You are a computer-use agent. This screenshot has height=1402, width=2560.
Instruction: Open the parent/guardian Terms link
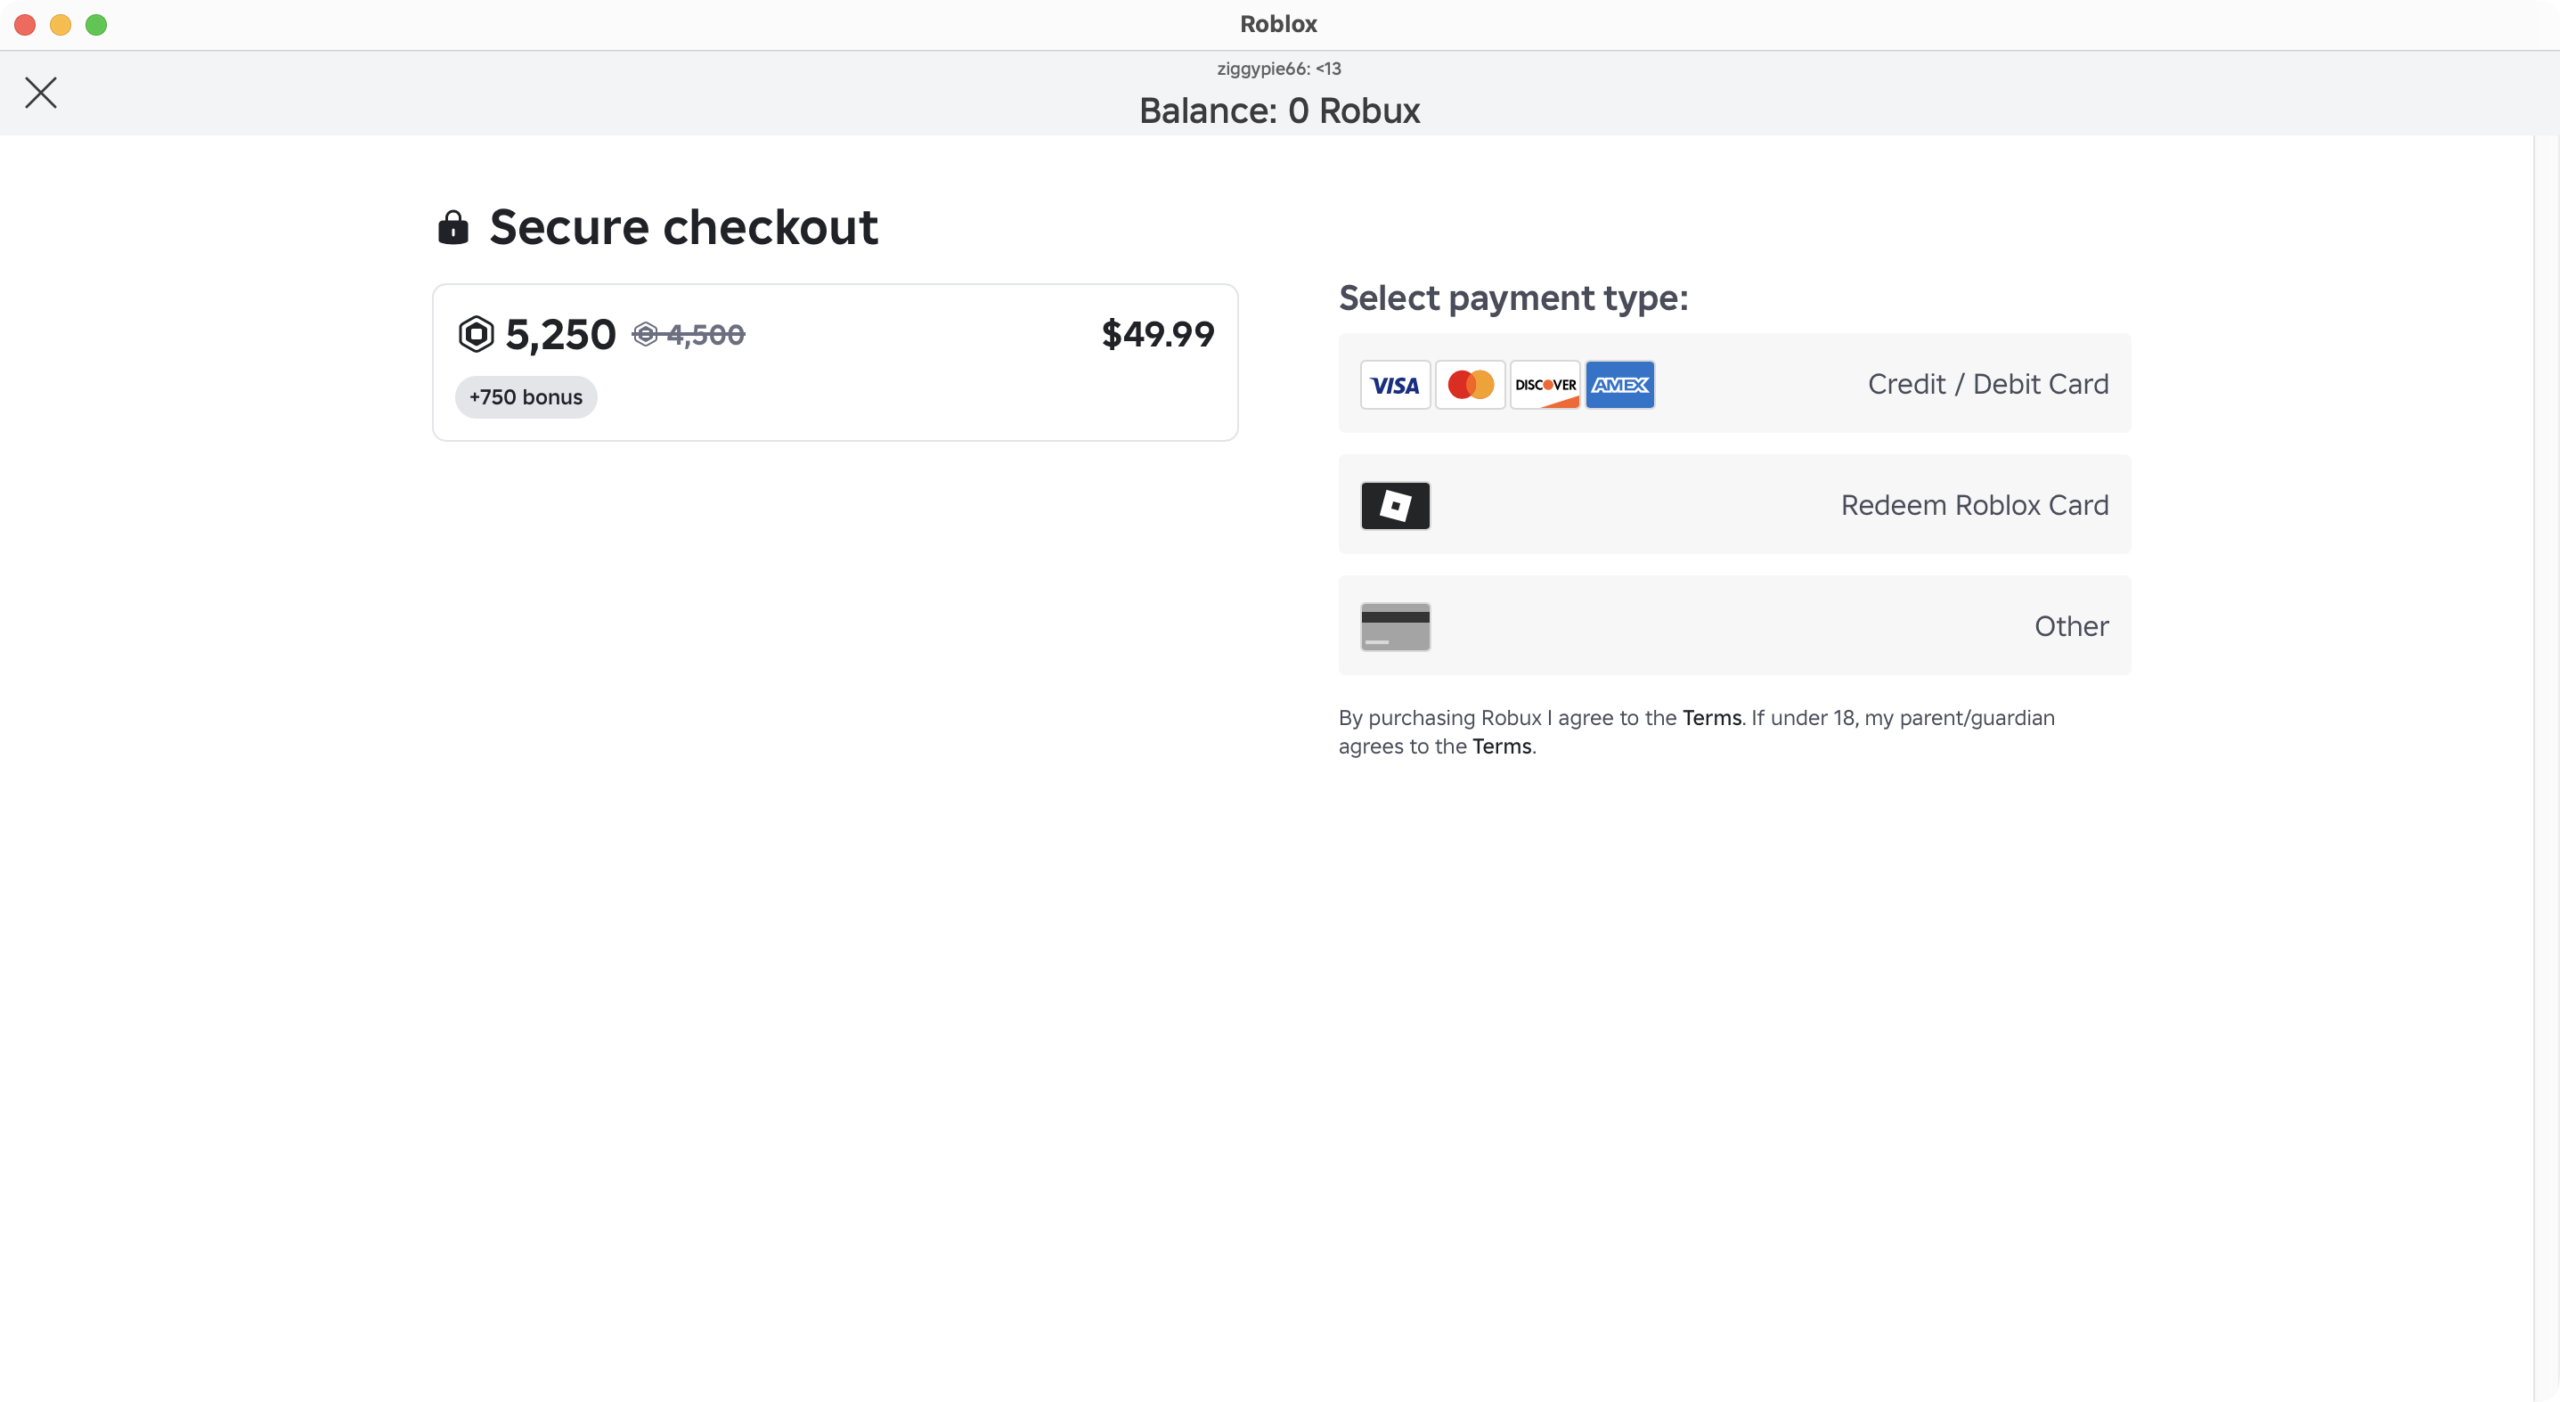coord(1502,746)
